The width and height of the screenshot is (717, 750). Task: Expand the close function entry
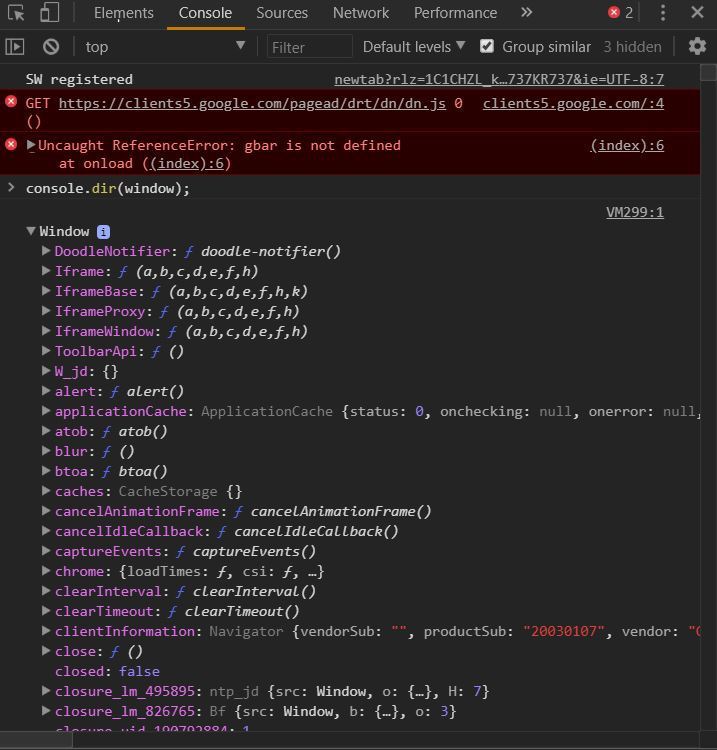[x=46, y=651]
